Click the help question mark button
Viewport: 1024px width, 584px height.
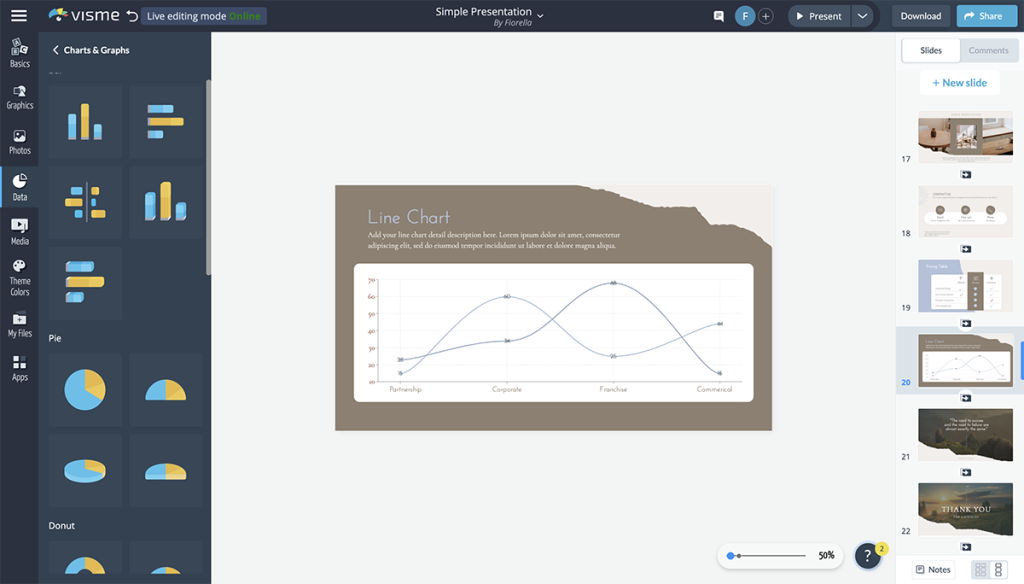pos(868,555)
